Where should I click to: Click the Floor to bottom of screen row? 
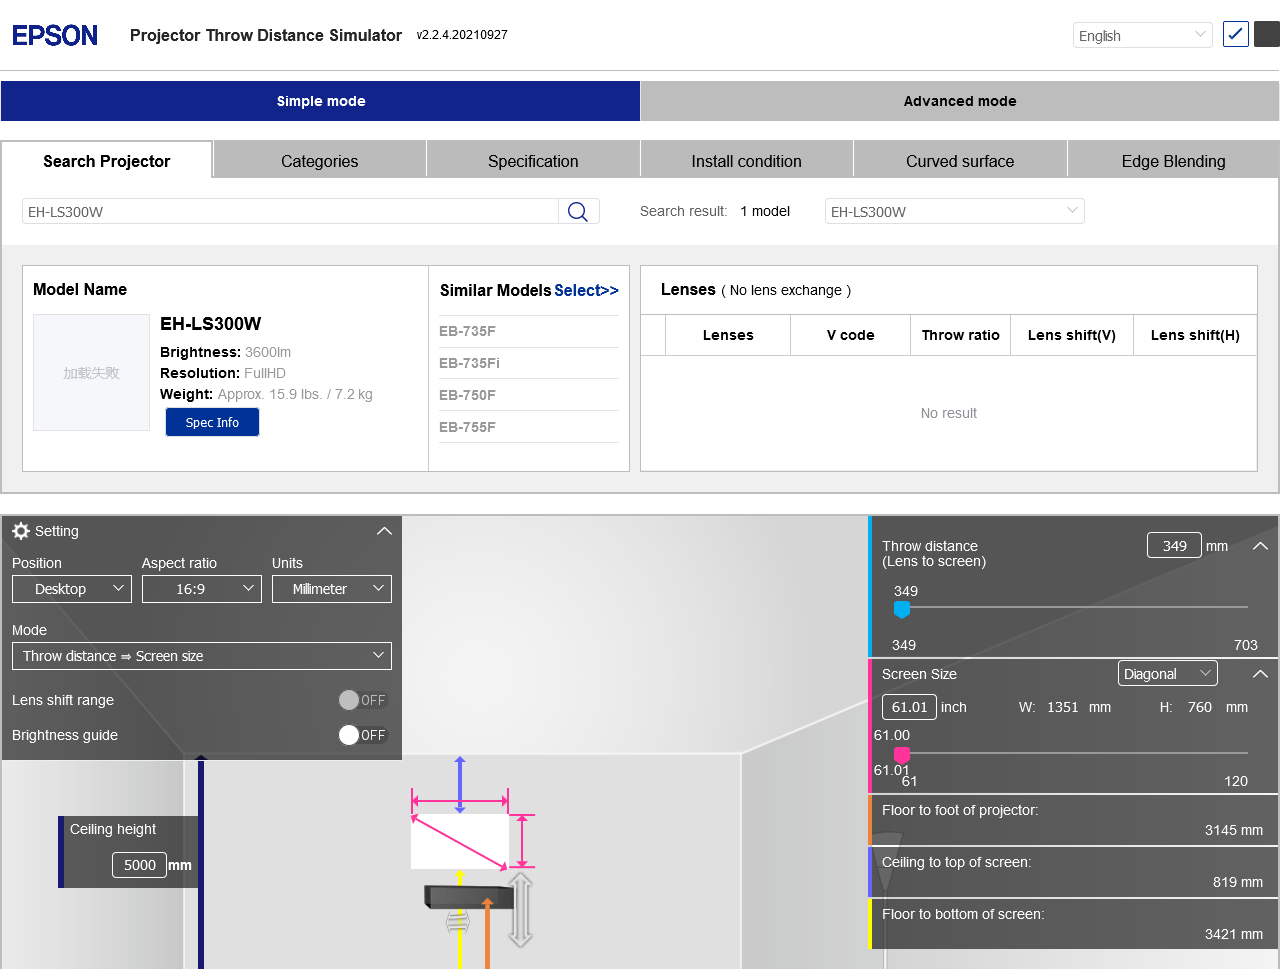(1073, 924)
